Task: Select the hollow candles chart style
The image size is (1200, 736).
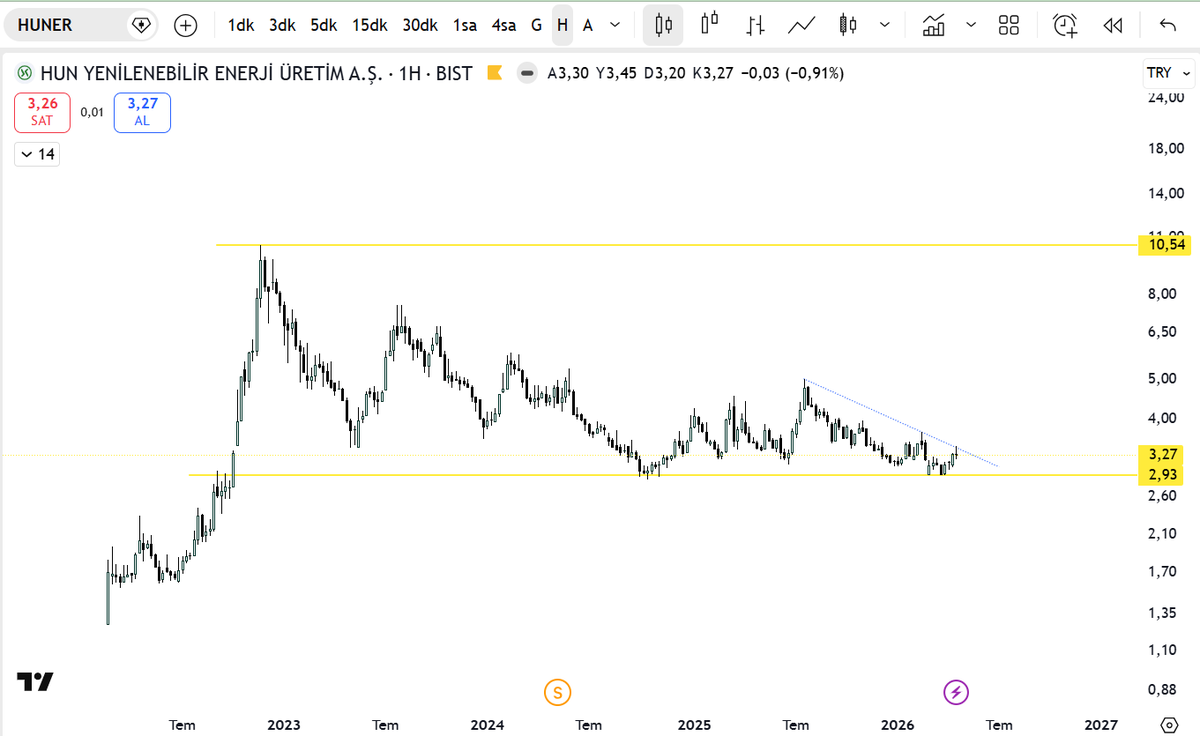Action: (x=711, y=25)
